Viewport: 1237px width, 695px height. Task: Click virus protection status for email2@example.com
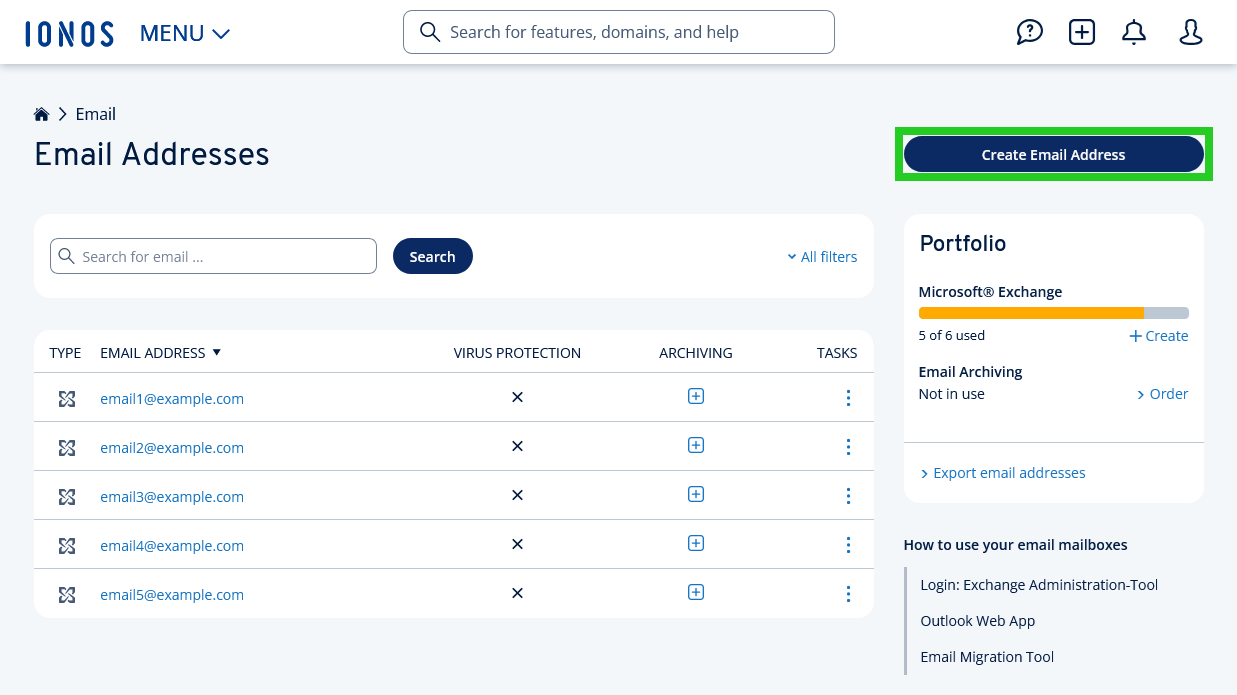517,446
